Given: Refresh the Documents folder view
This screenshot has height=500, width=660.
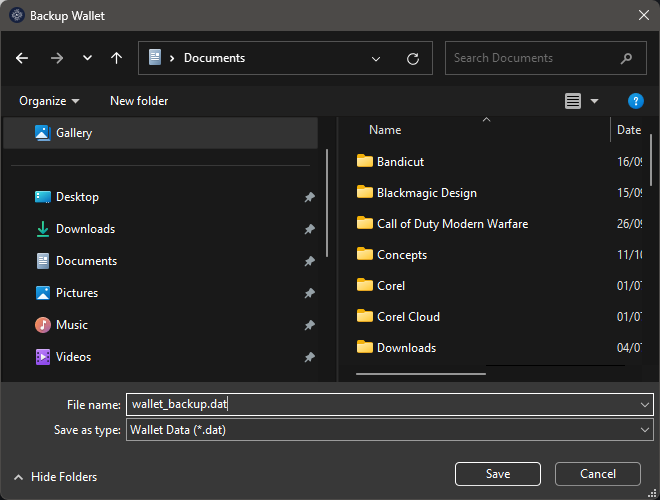Looking at the screenshot, I should pos(412,58).
